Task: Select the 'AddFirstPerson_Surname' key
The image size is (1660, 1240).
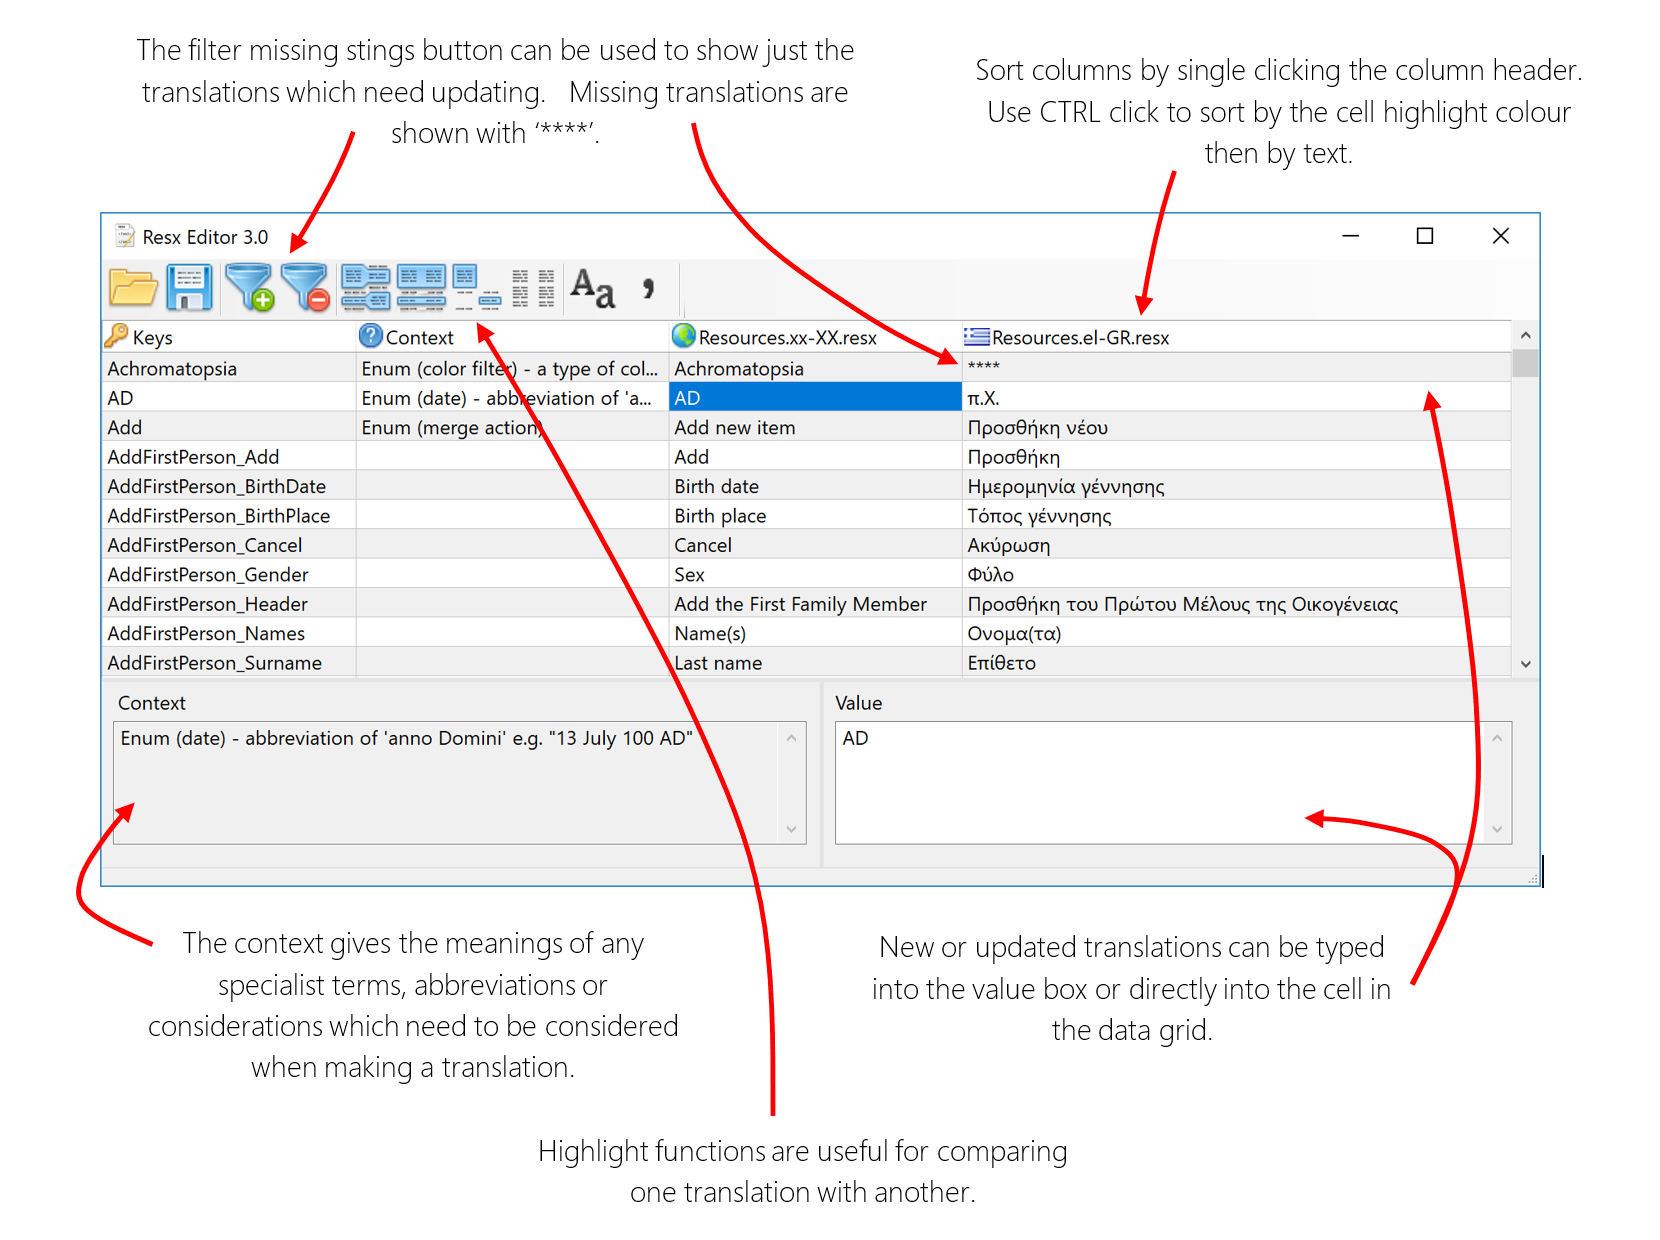Action: (229, 662)
